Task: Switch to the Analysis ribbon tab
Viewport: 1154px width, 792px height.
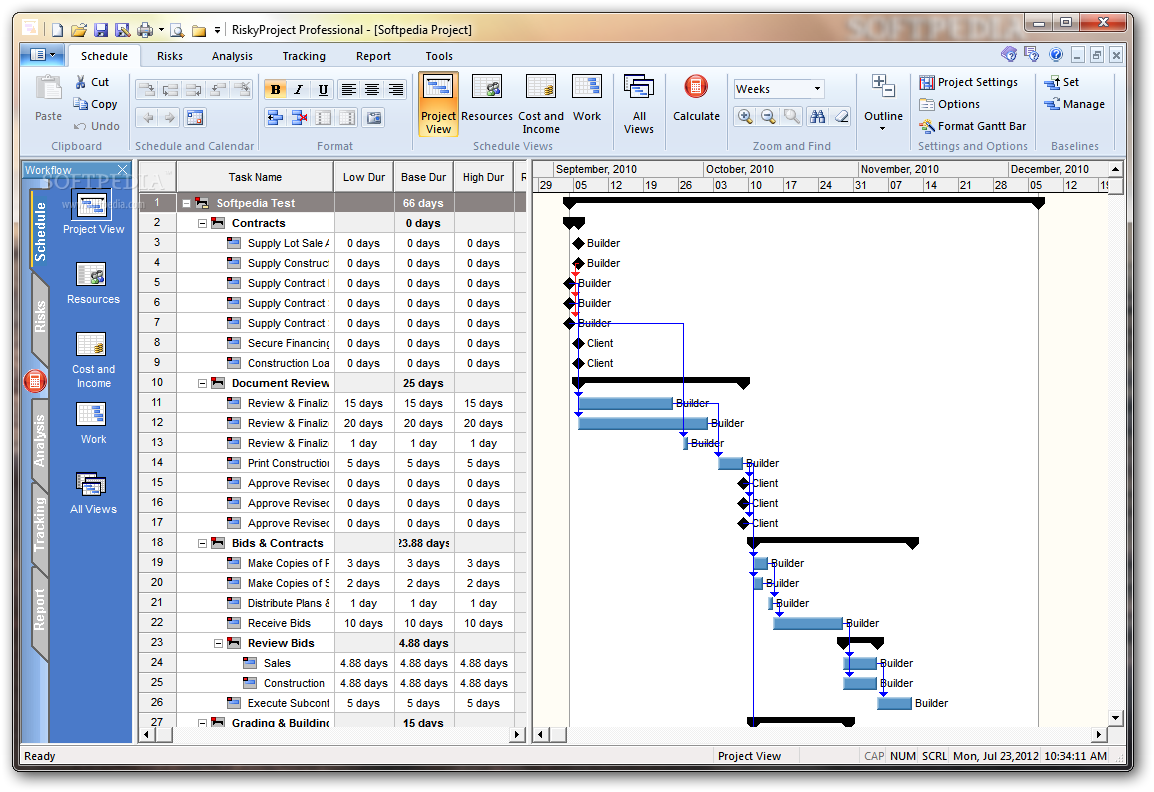Action: click(232, 56)
